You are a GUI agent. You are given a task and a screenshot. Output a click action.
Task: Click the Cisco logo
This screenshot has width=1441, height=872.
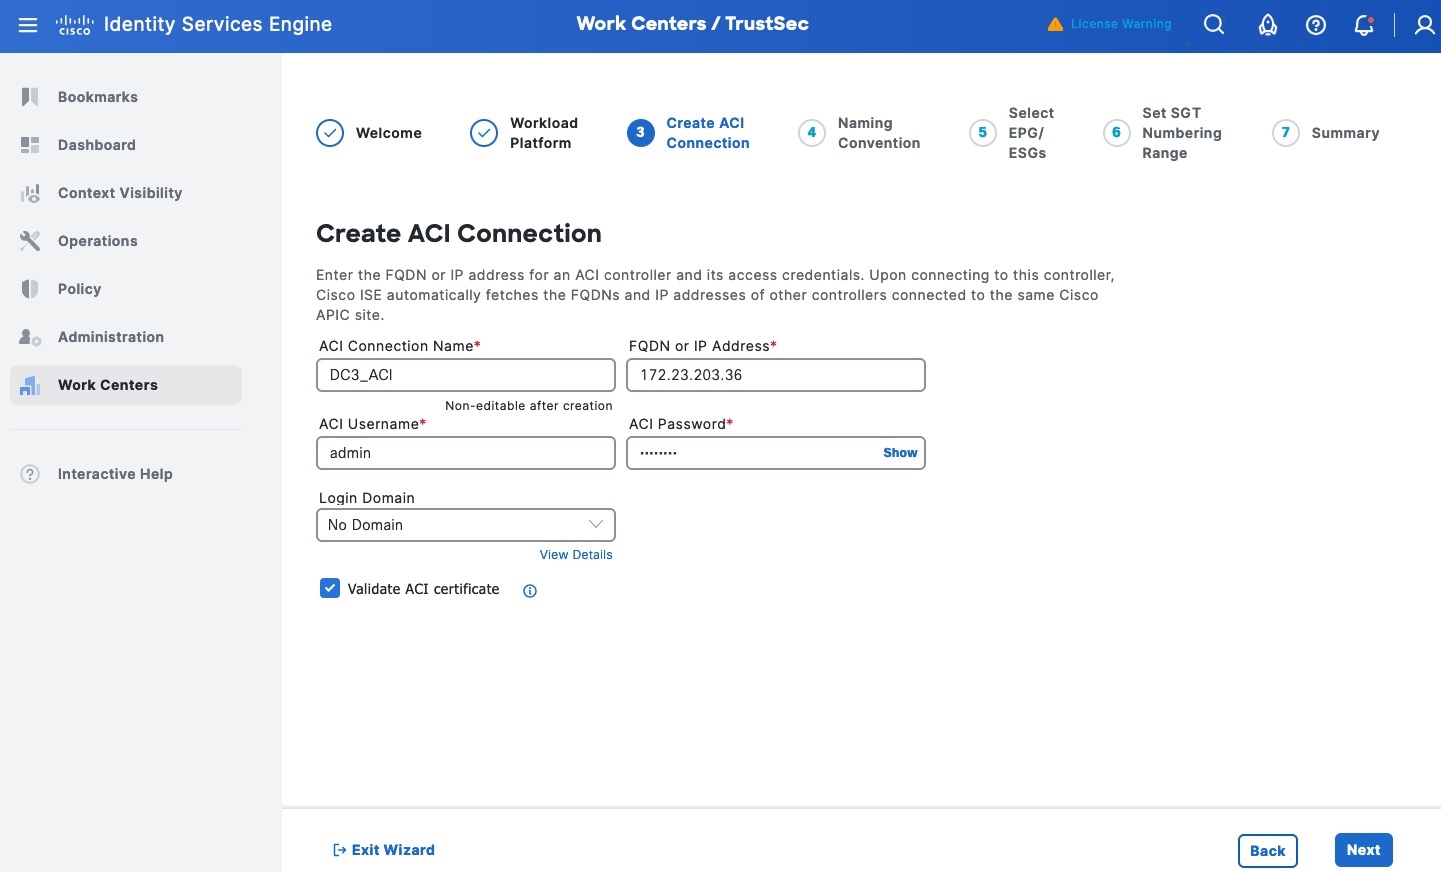75,25
